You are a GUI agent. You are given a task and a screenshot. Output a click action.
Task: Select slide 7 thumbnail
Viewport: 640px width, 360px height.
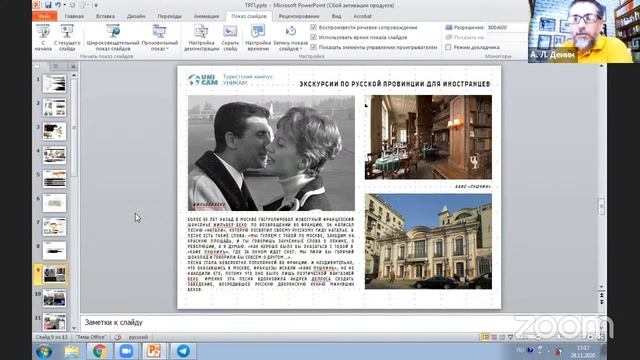(54, 227)
